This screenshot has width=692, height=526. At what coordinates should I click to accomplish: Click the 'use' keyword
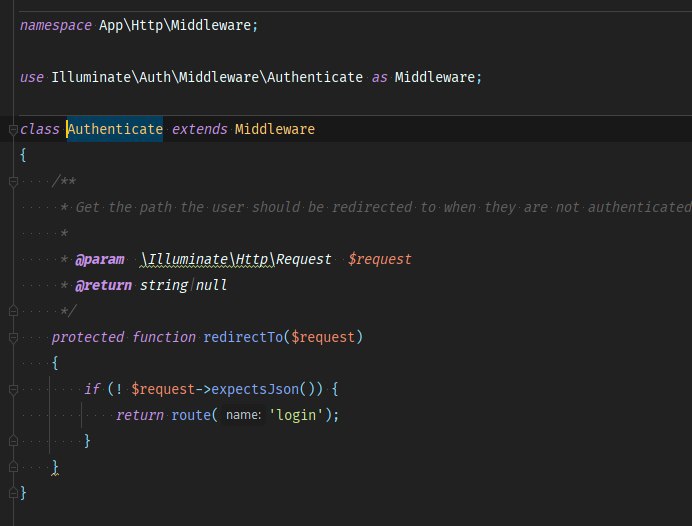(32, 77)
